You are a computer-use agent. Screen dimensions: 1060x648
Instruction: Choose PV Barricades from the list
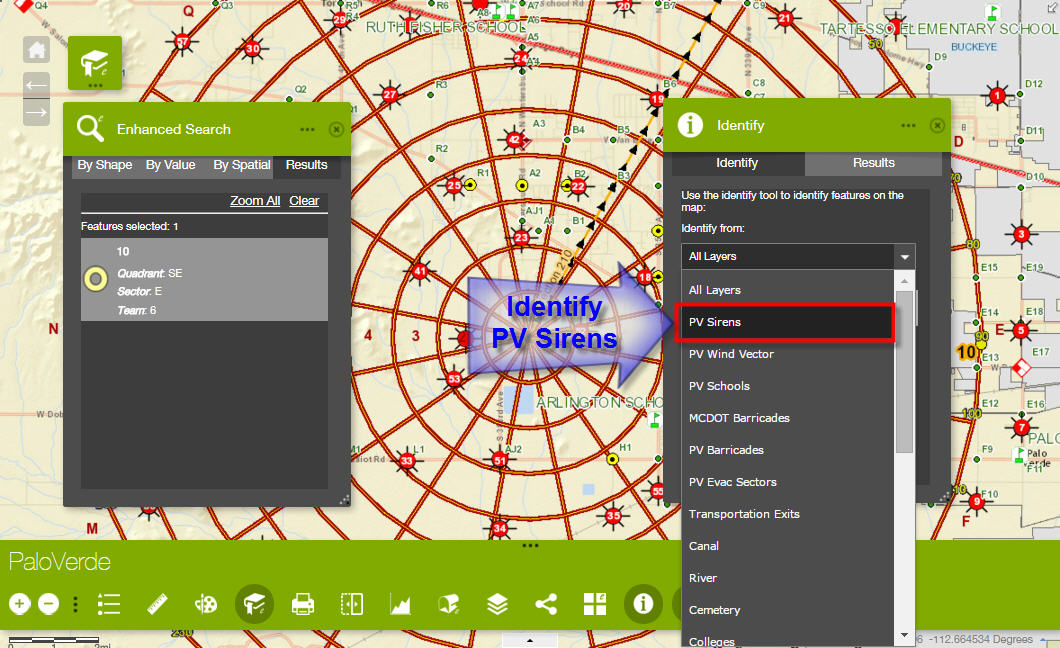pos(788,450)
